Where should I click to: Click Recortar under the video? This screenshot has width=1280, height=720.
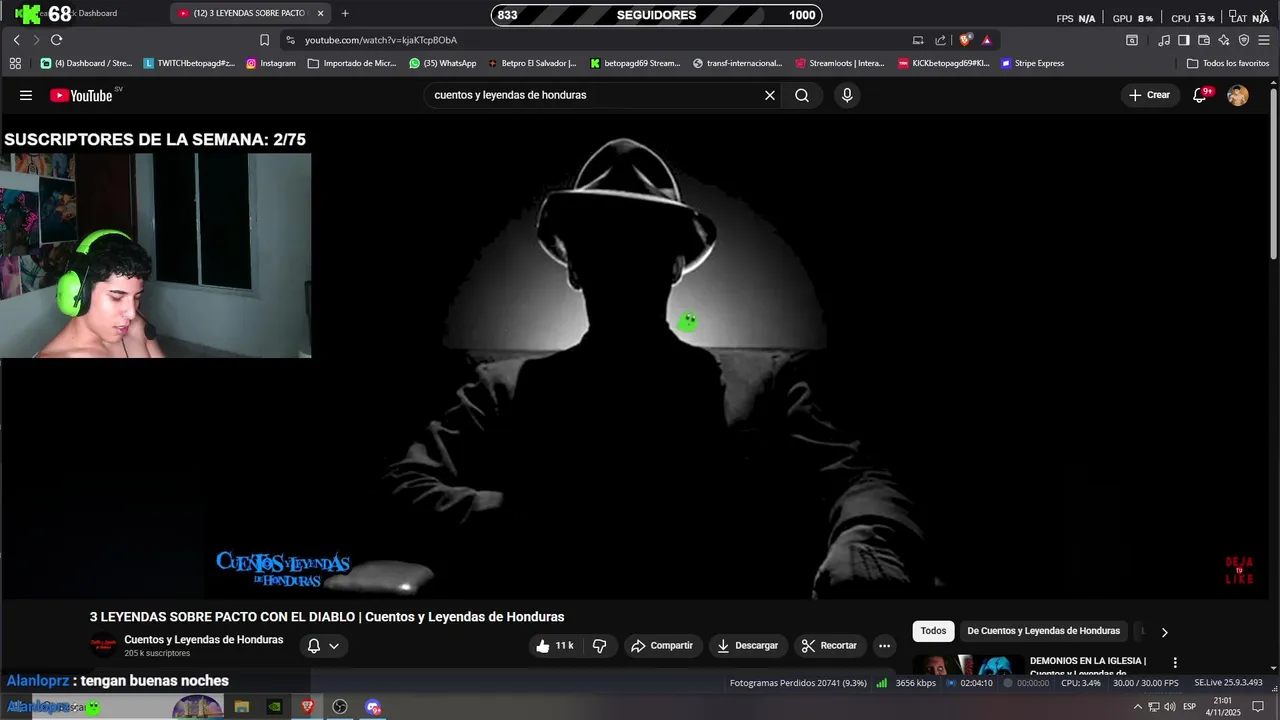(x=830, y=646)
